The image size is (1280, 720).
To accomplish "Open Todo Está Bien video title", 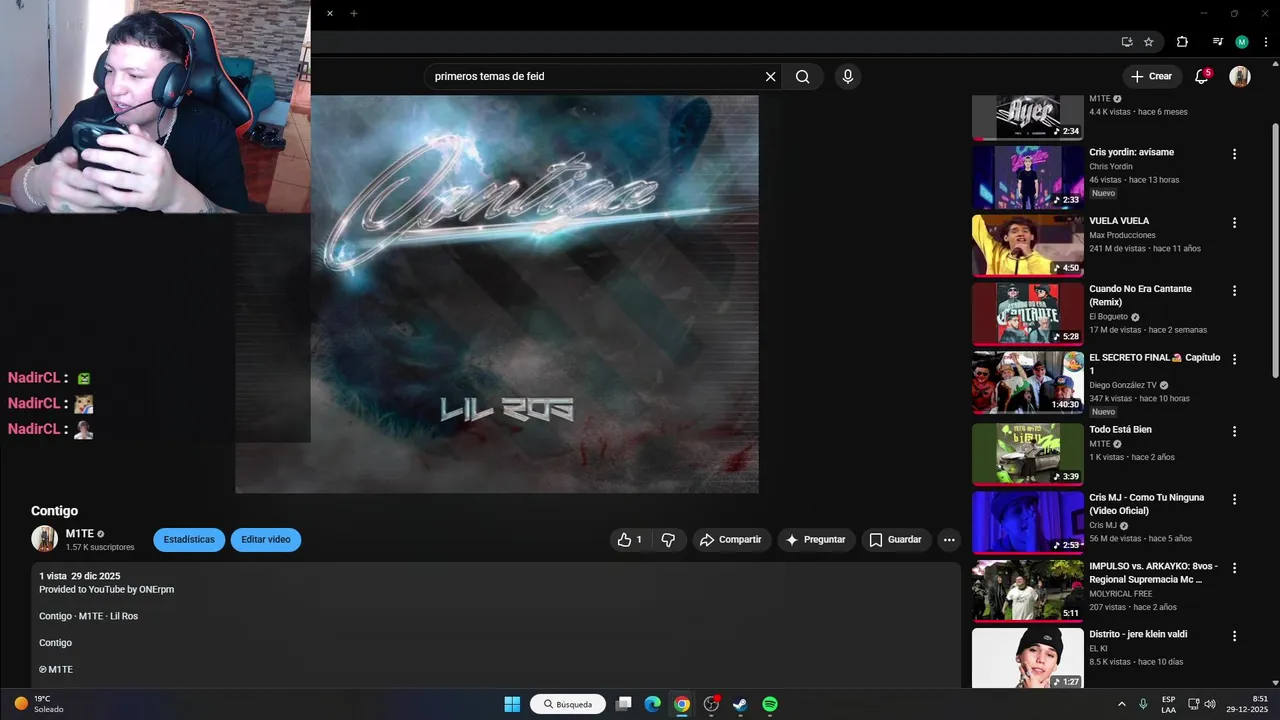I will 1120,429.
